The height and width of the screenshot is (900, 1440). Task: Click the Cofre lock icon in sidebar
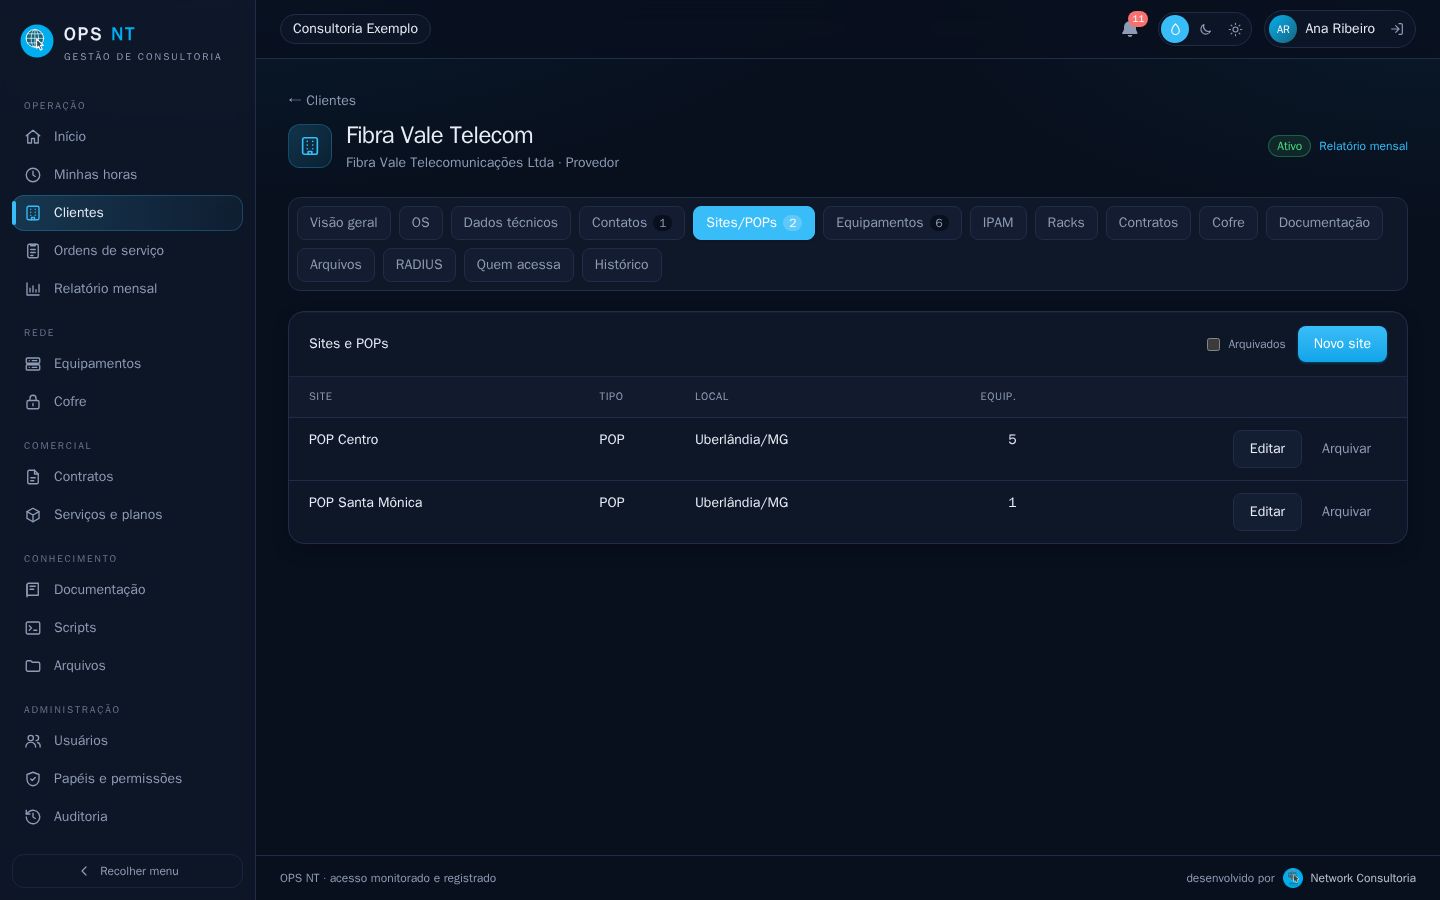[33, 402]
